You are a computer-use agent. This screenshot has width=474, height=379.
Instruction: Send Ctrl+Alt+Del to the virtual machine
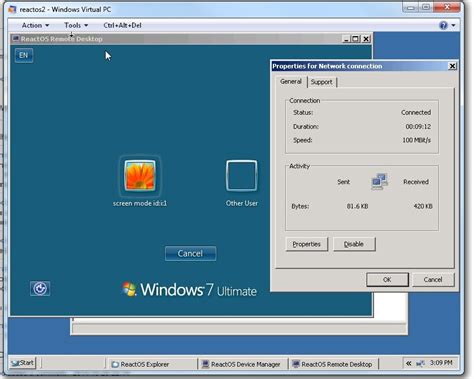coord(122,25)
